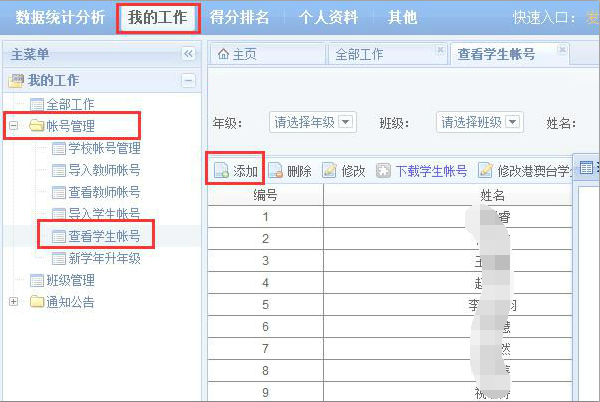Switch to the 主页 tab
The height and width of the screenshot is (402, 600).
click(x=267, y=54)
